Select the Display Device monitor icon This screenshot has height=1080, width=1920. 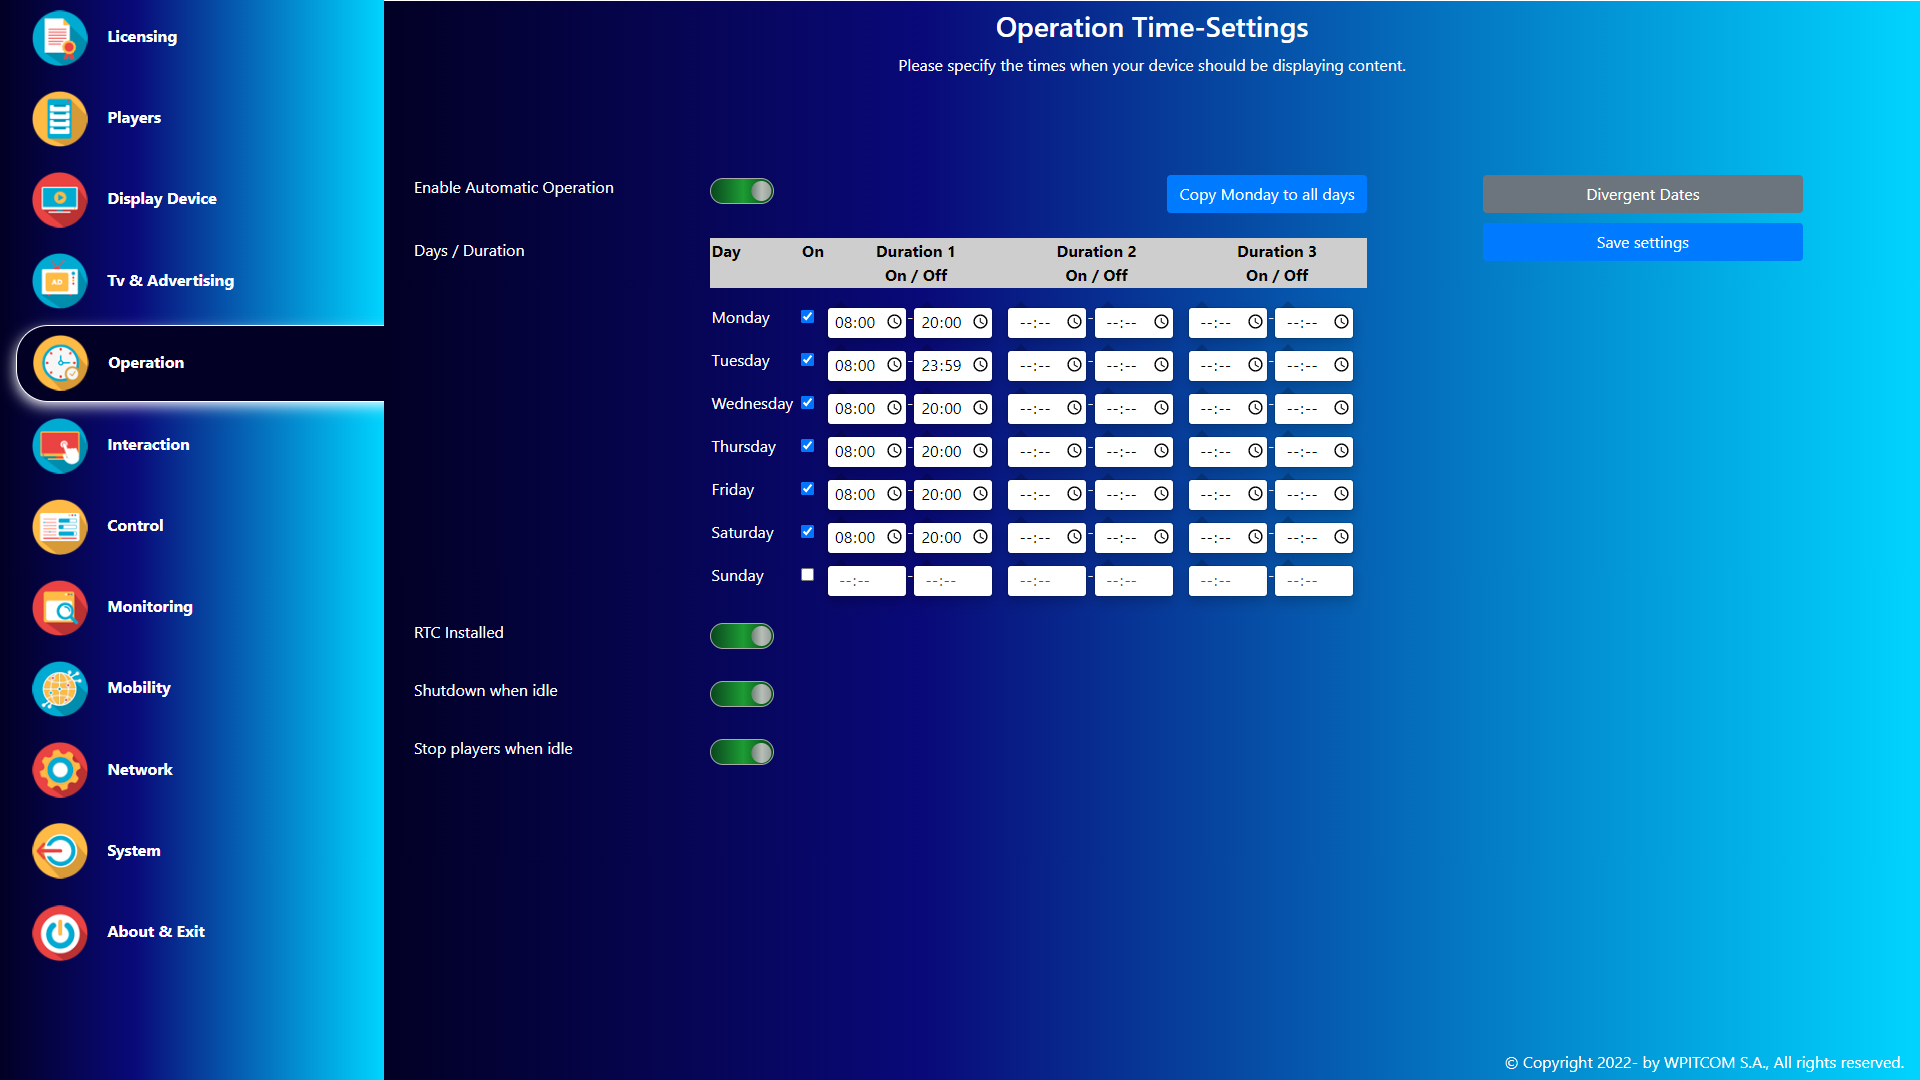tap(60, 199)
